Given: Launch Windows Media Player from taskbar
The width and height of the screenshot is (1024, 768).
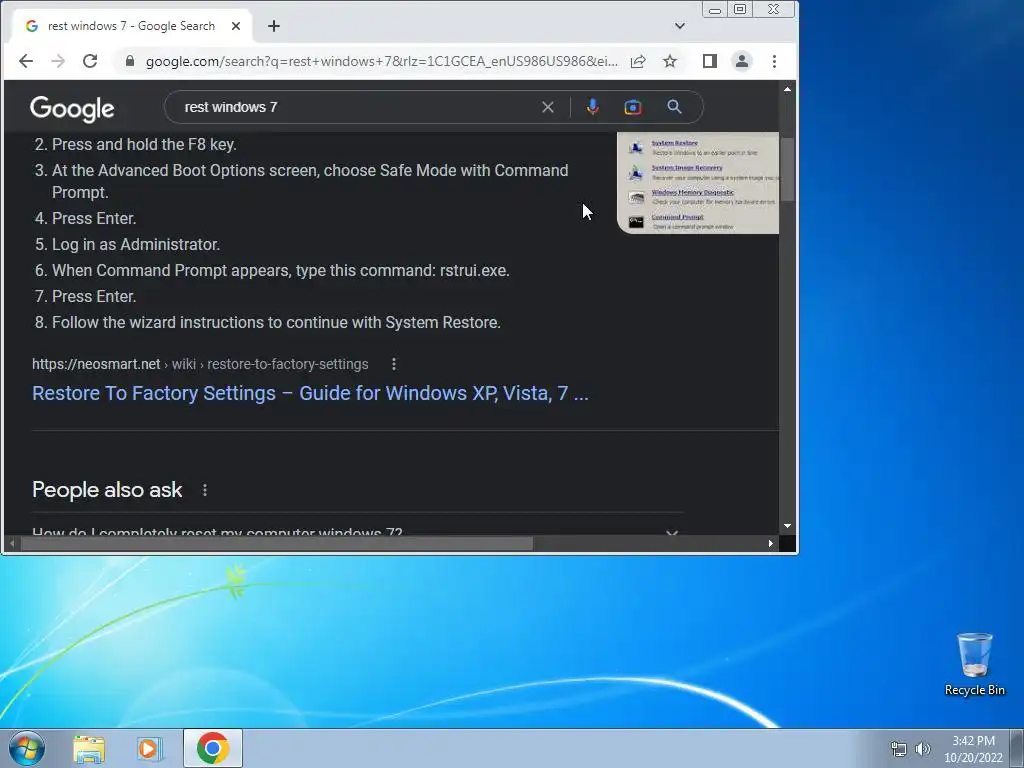Looking at the screenshot, I should coord(150,749).
